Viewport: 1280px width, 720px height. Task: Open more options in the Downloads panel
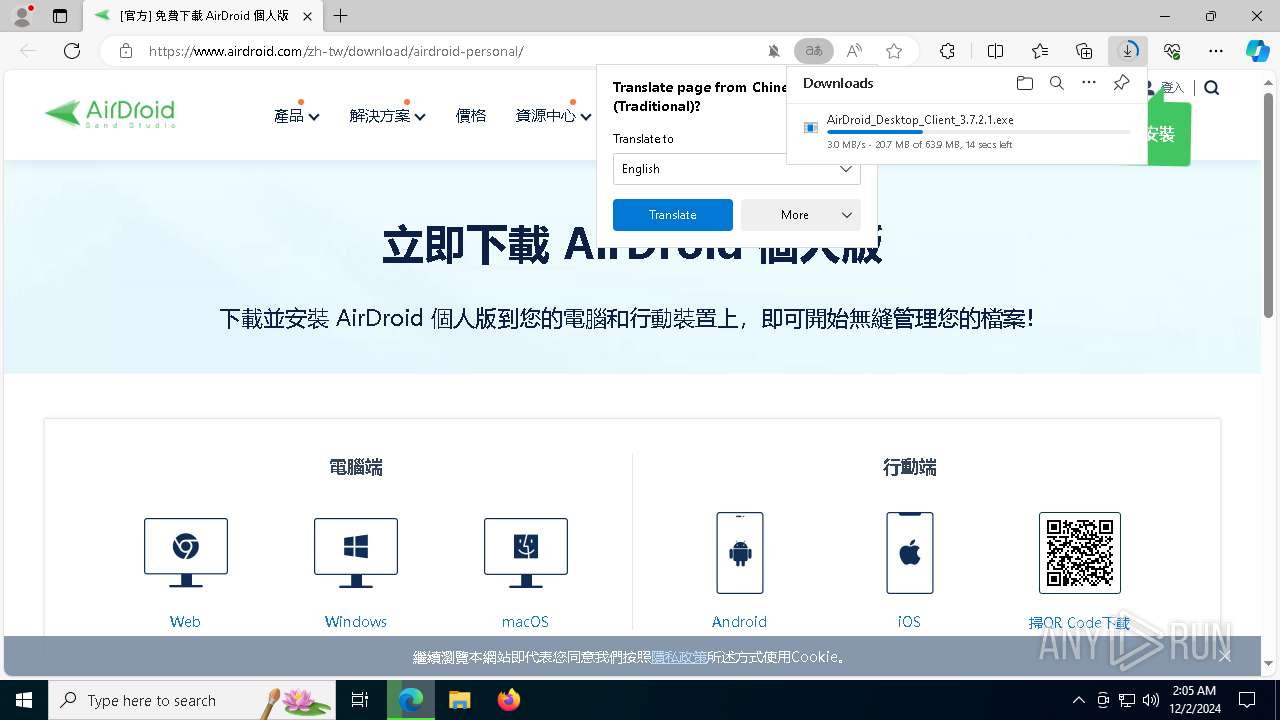tap(1089, 83)
